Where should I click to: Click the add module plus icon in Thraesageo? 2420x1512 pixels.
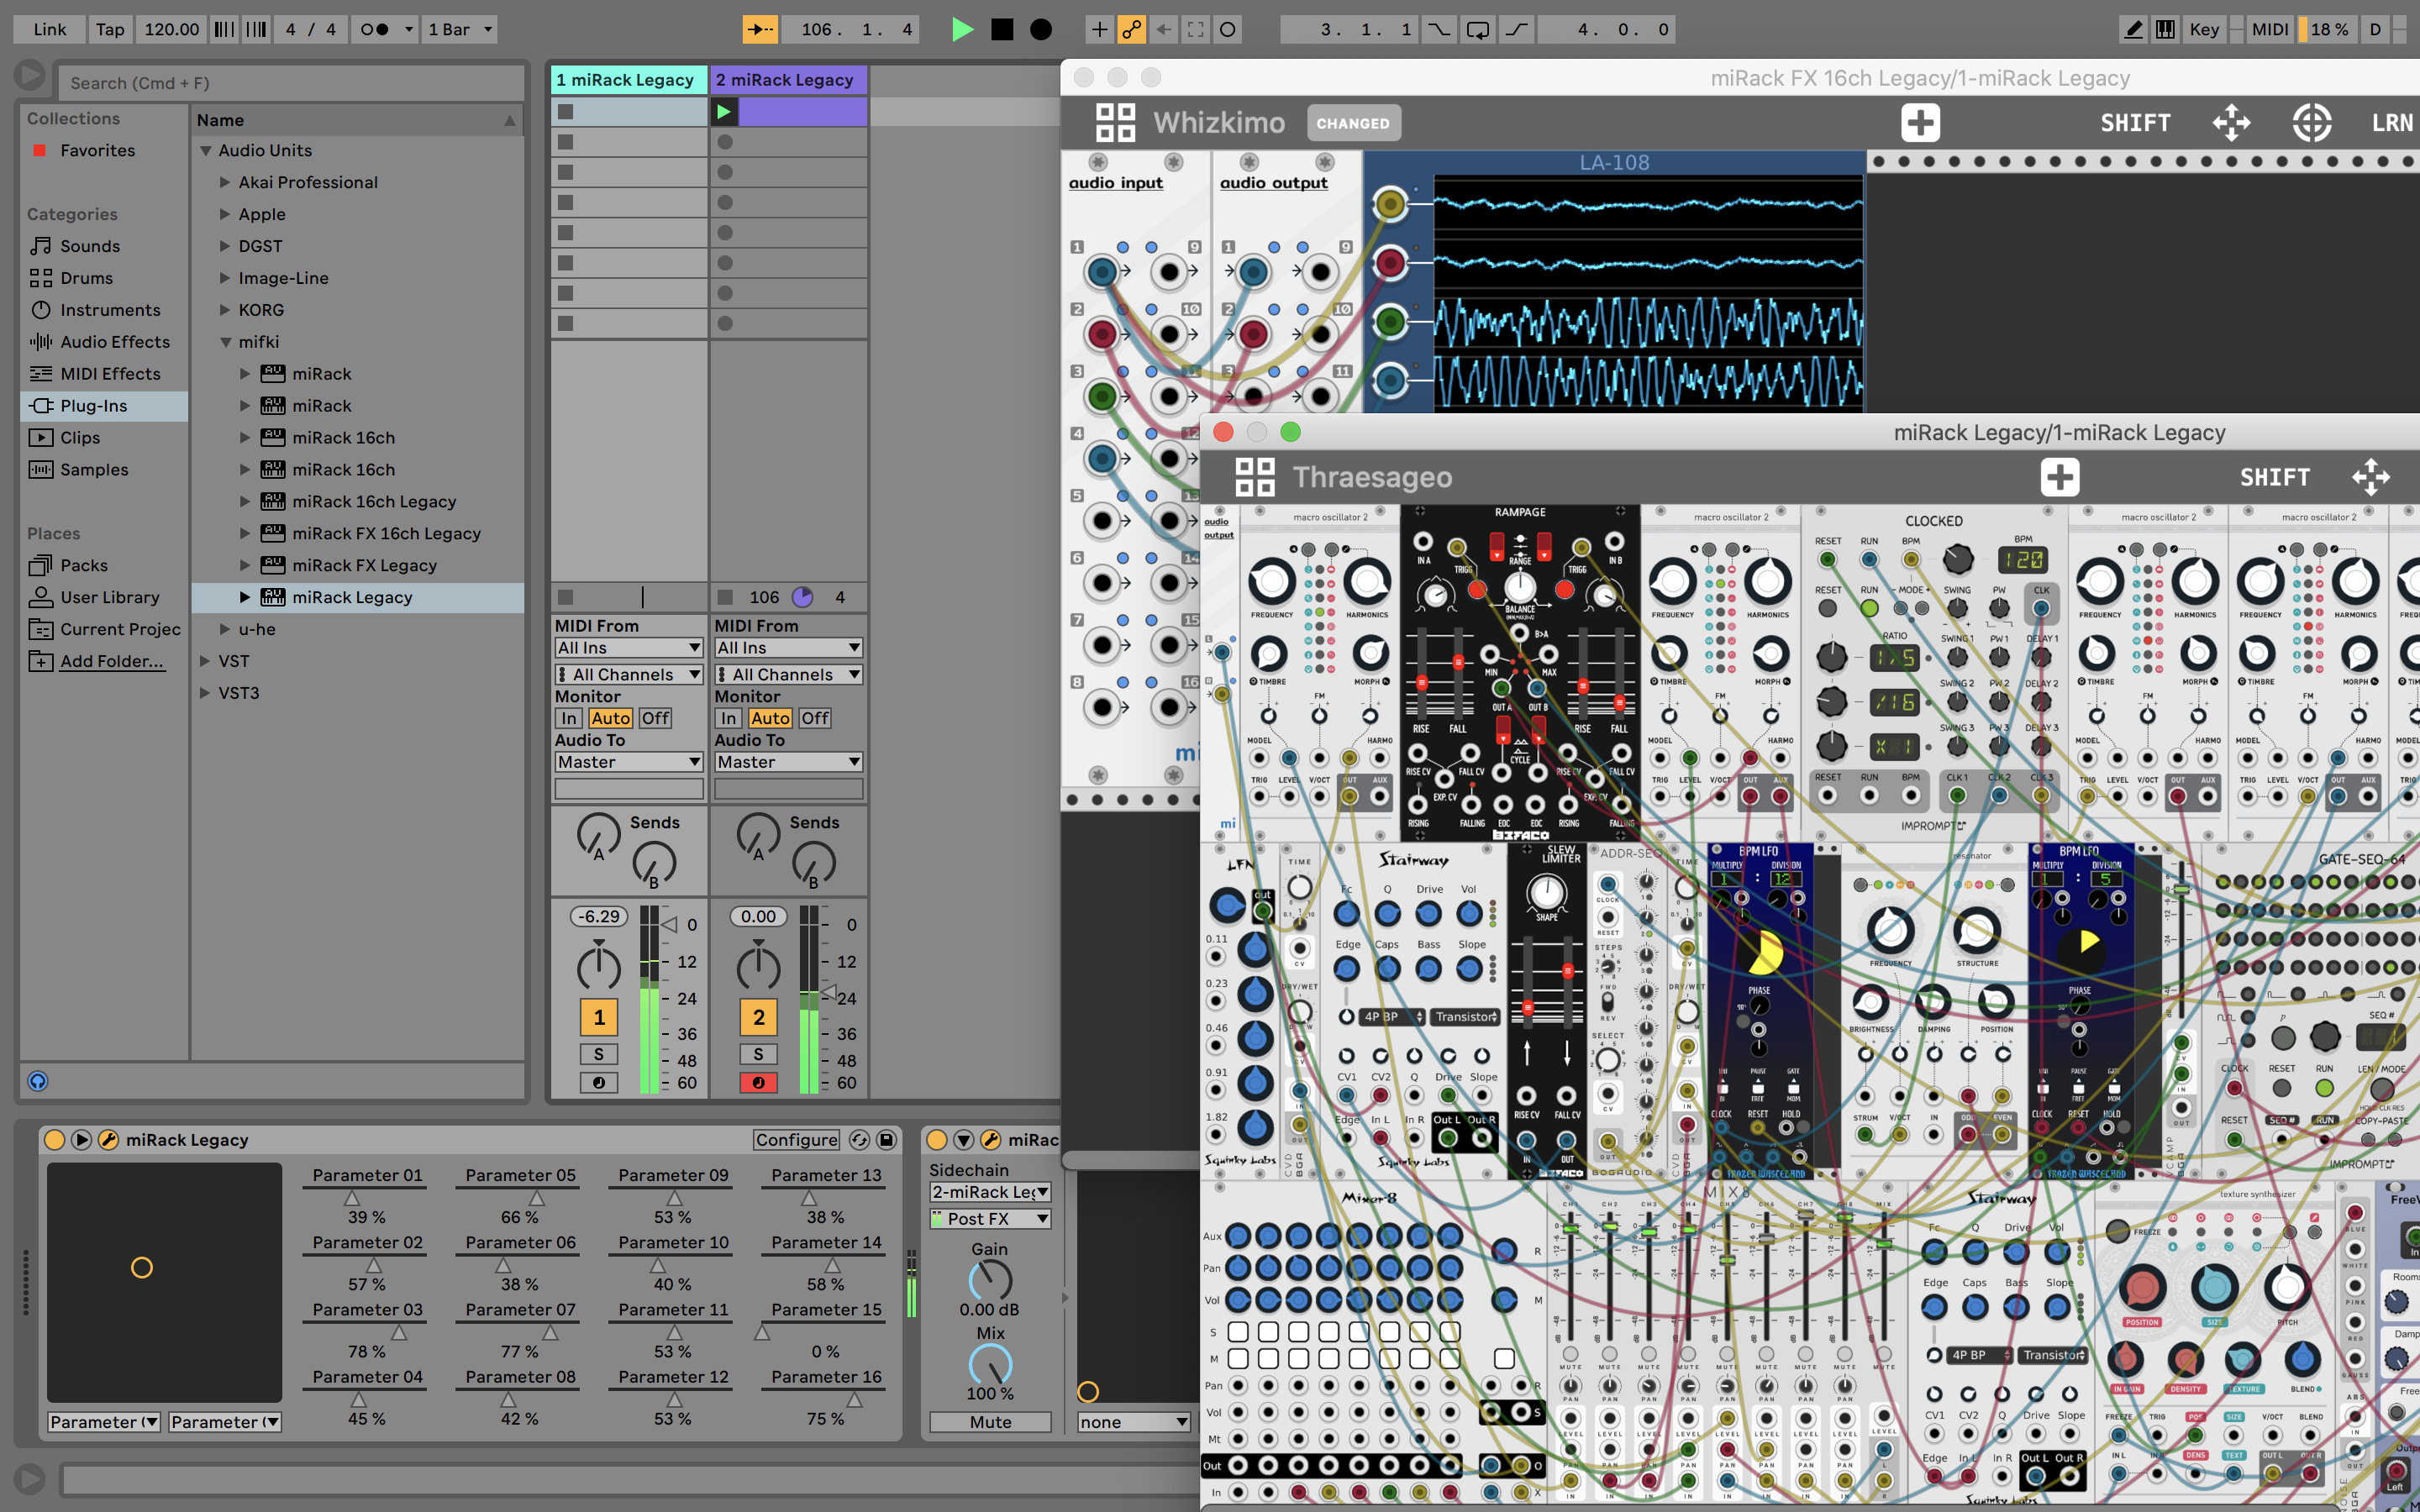[x=2061, y=475]
